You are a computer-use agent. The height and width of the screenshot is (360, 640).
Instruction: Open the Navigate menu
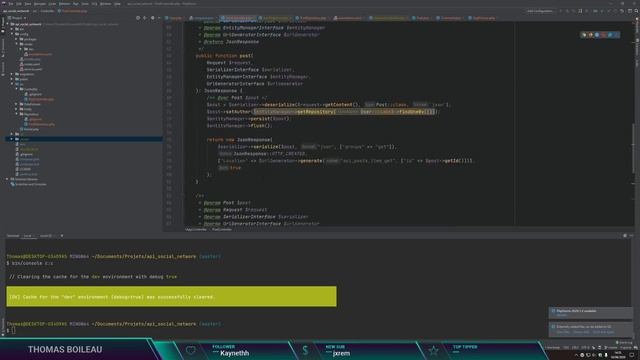(40, 4)
